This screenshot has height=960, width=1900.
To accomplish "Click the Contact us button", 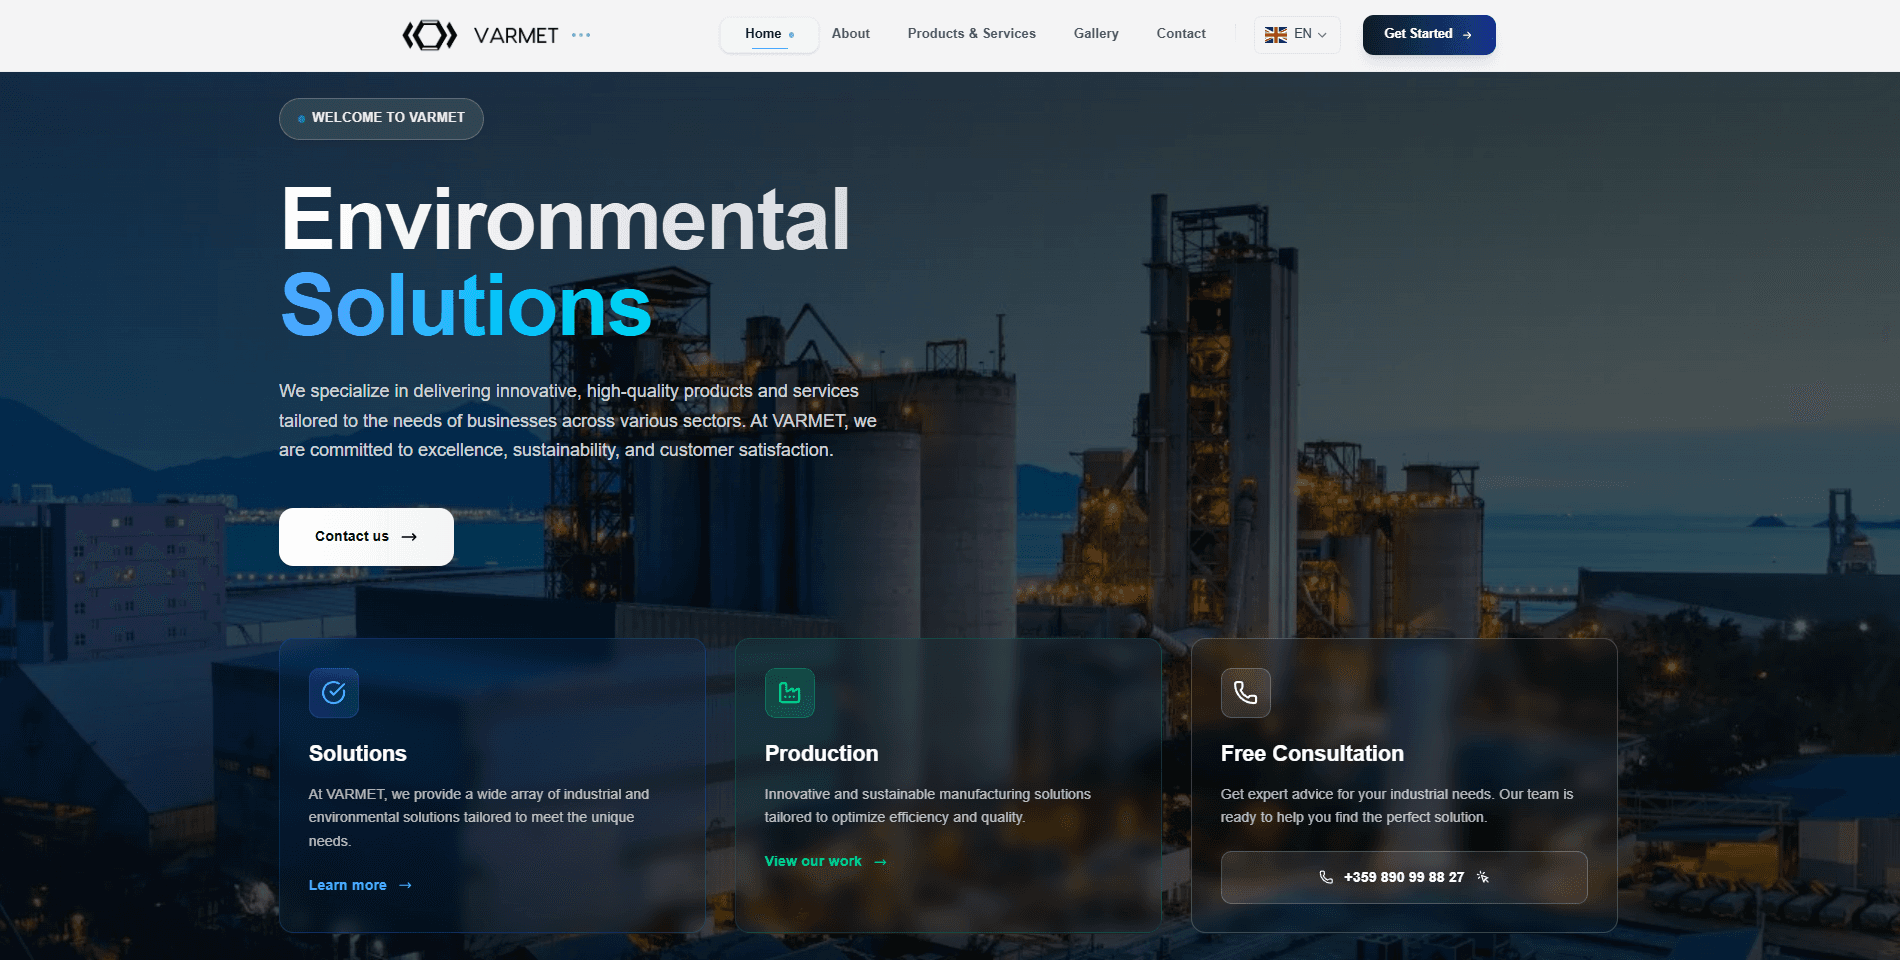I will [x=366, y=537].
